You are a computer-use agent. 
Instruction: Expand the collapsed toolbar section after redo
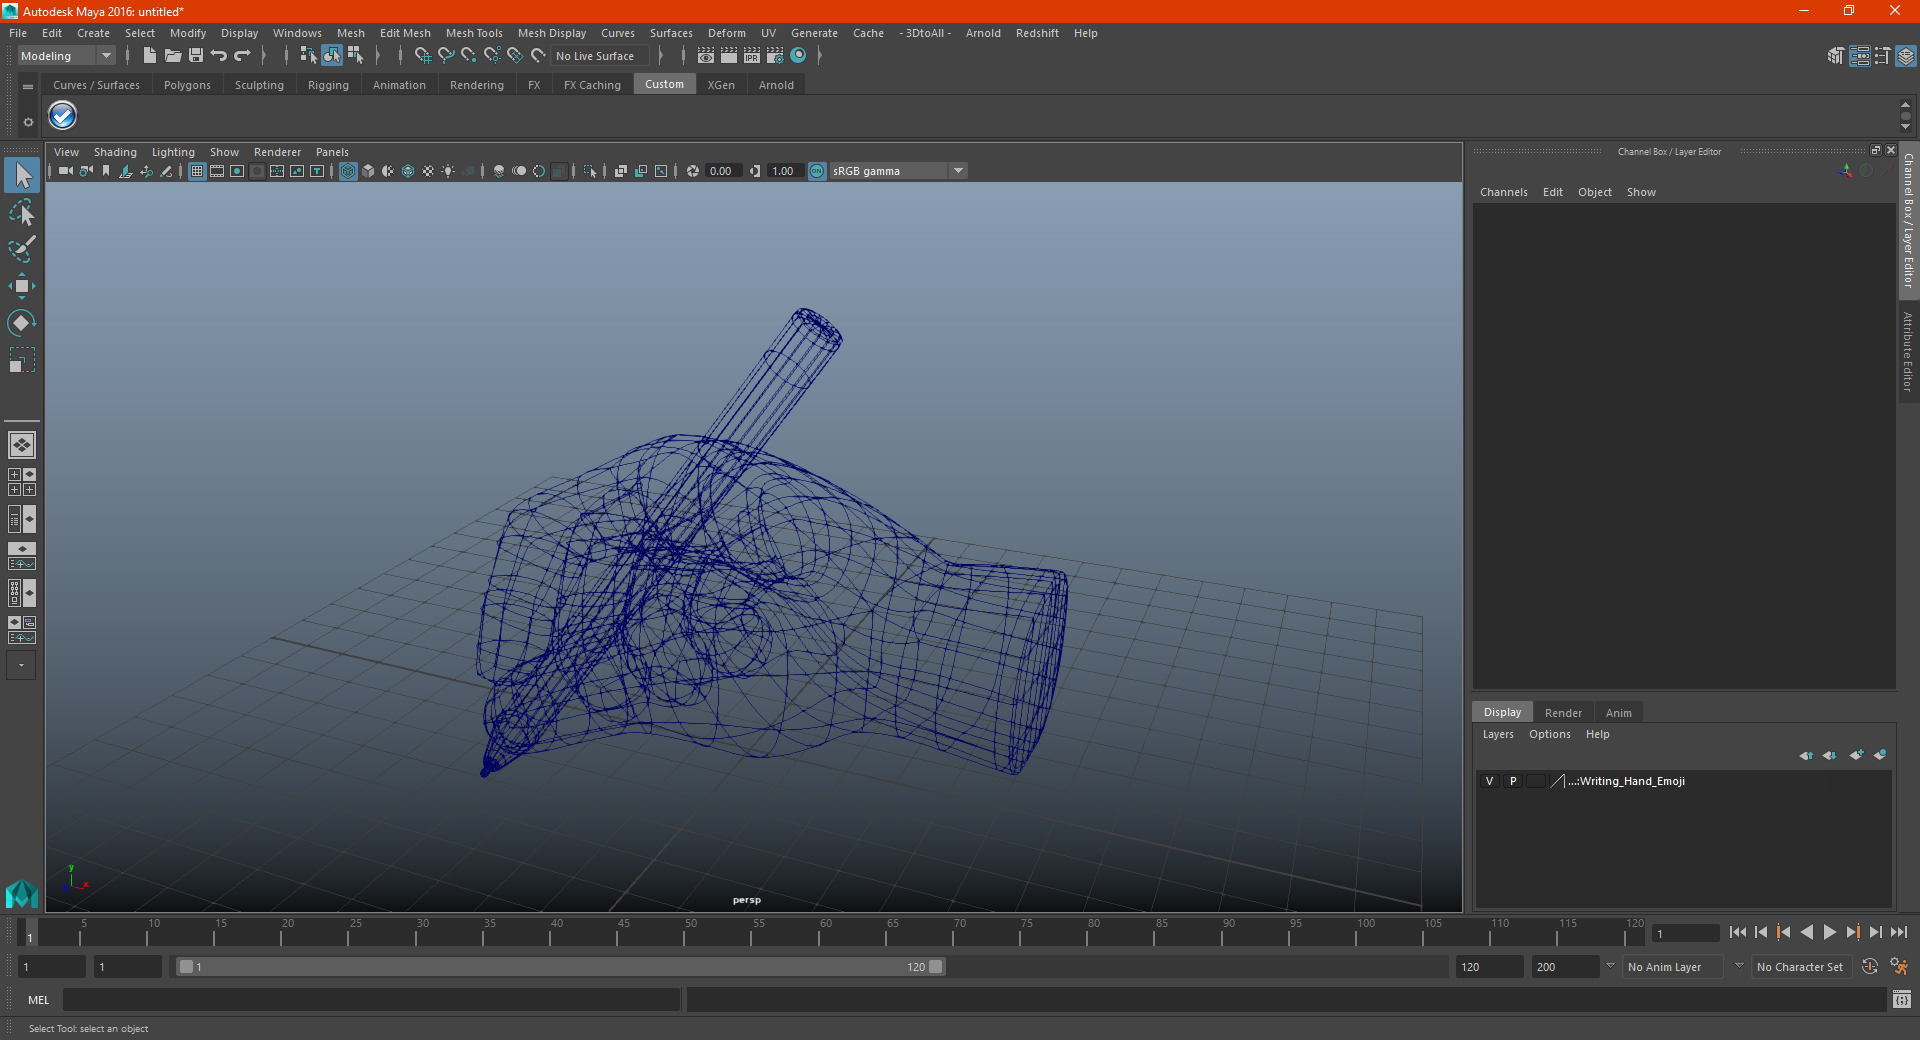pos(264,56)
